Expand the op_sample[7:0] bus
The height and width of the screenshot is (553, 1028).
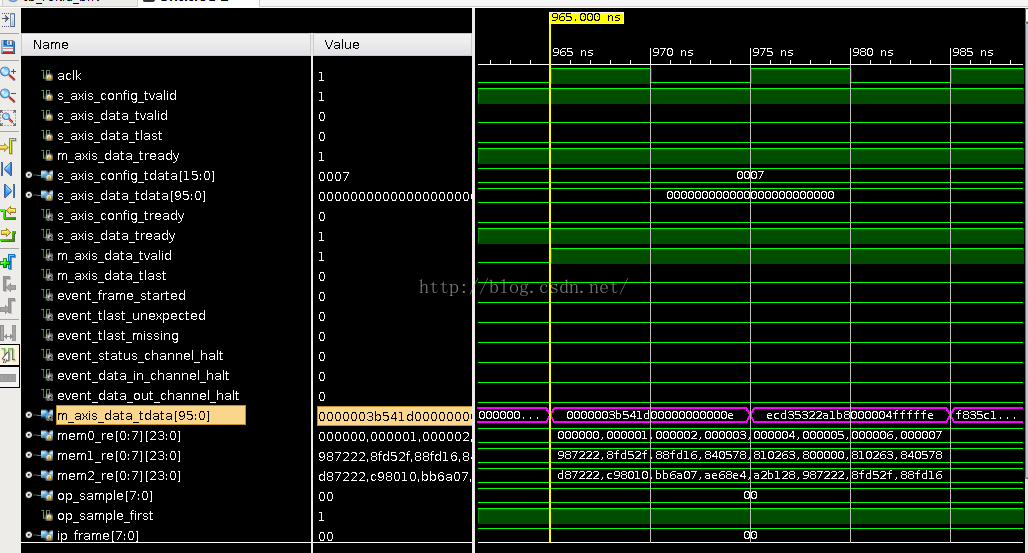coord(29,495)
